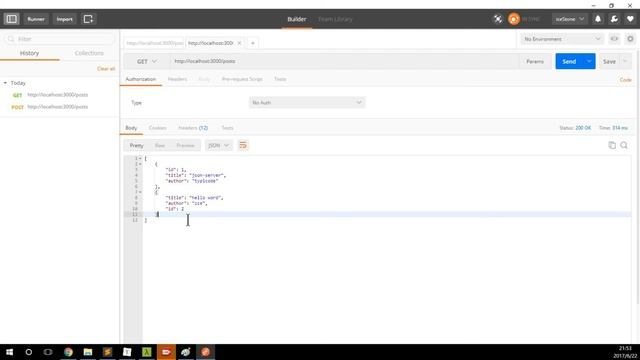Click the blue Send button

coord(569,61)
